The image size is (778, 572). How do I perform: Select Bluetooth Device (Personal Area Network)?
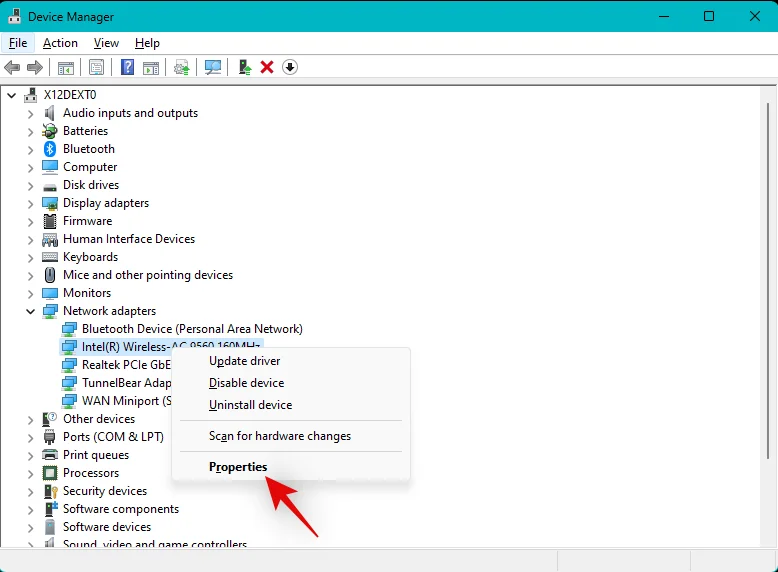click(x=191, y=329)
